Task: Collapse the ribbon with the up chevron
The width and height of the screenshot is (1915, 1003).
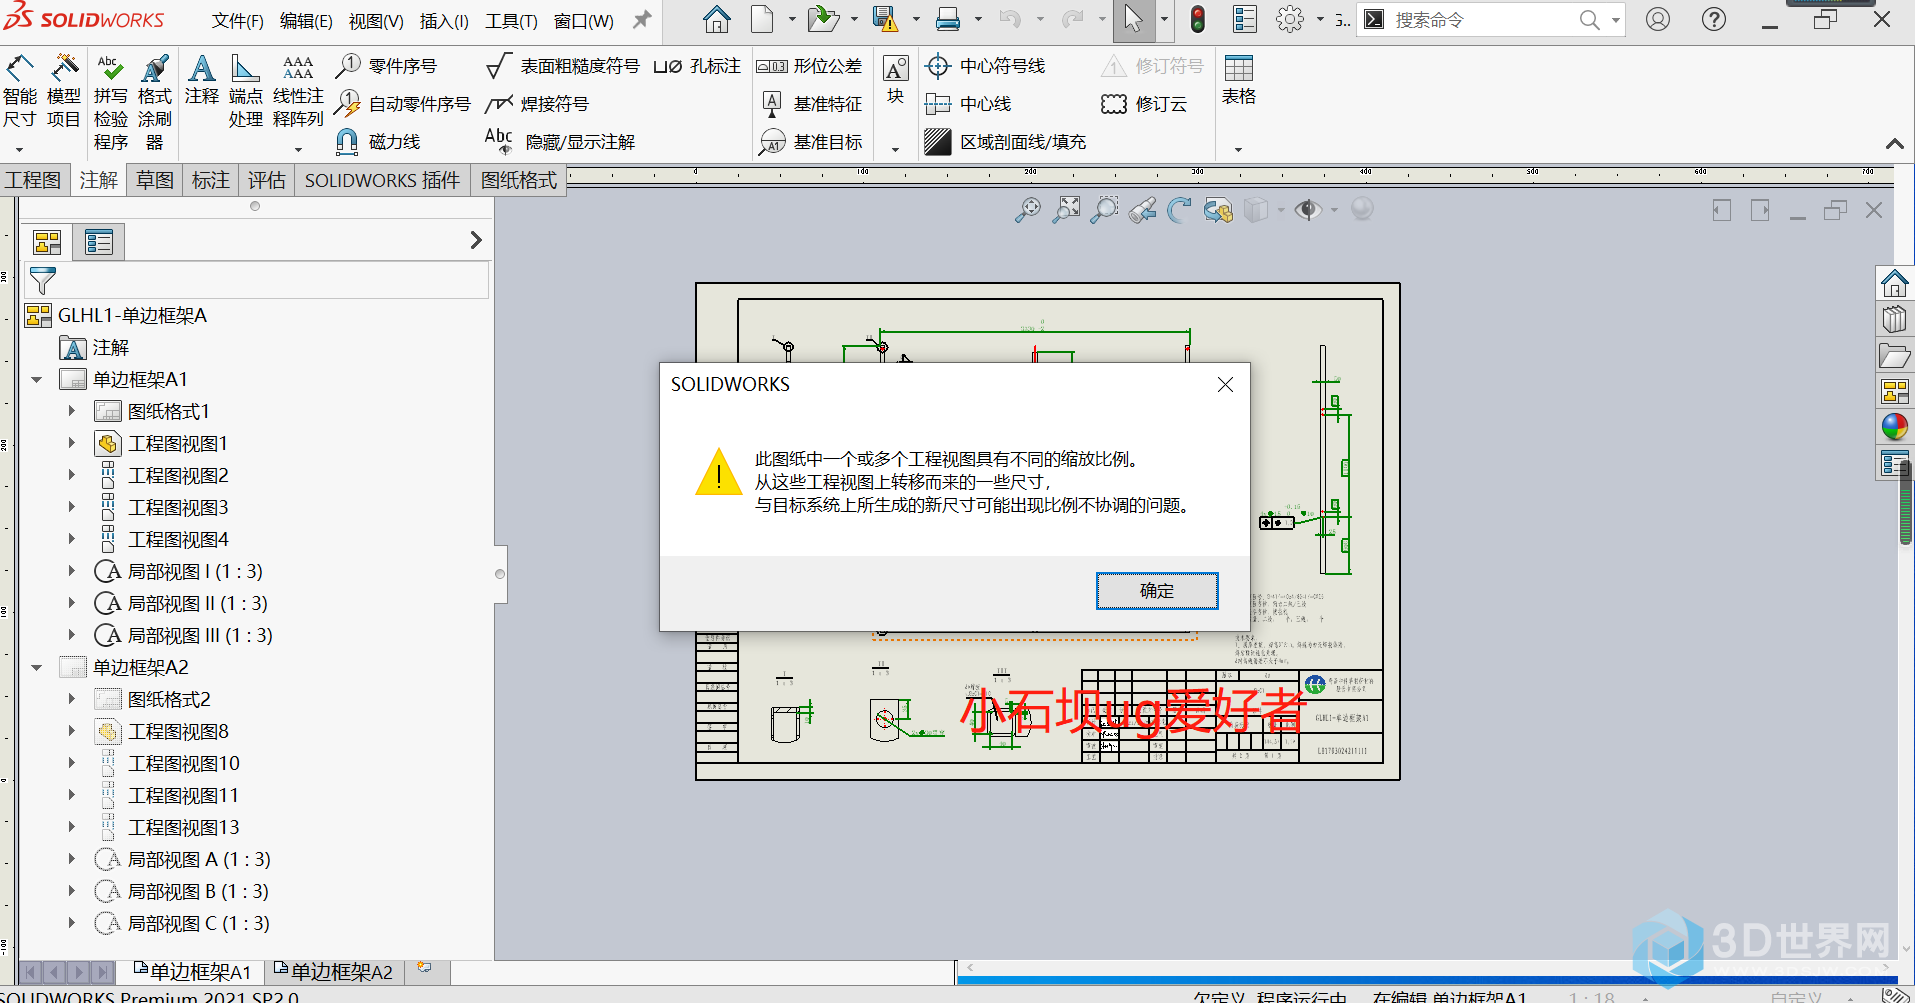Action: (1895, 144)
